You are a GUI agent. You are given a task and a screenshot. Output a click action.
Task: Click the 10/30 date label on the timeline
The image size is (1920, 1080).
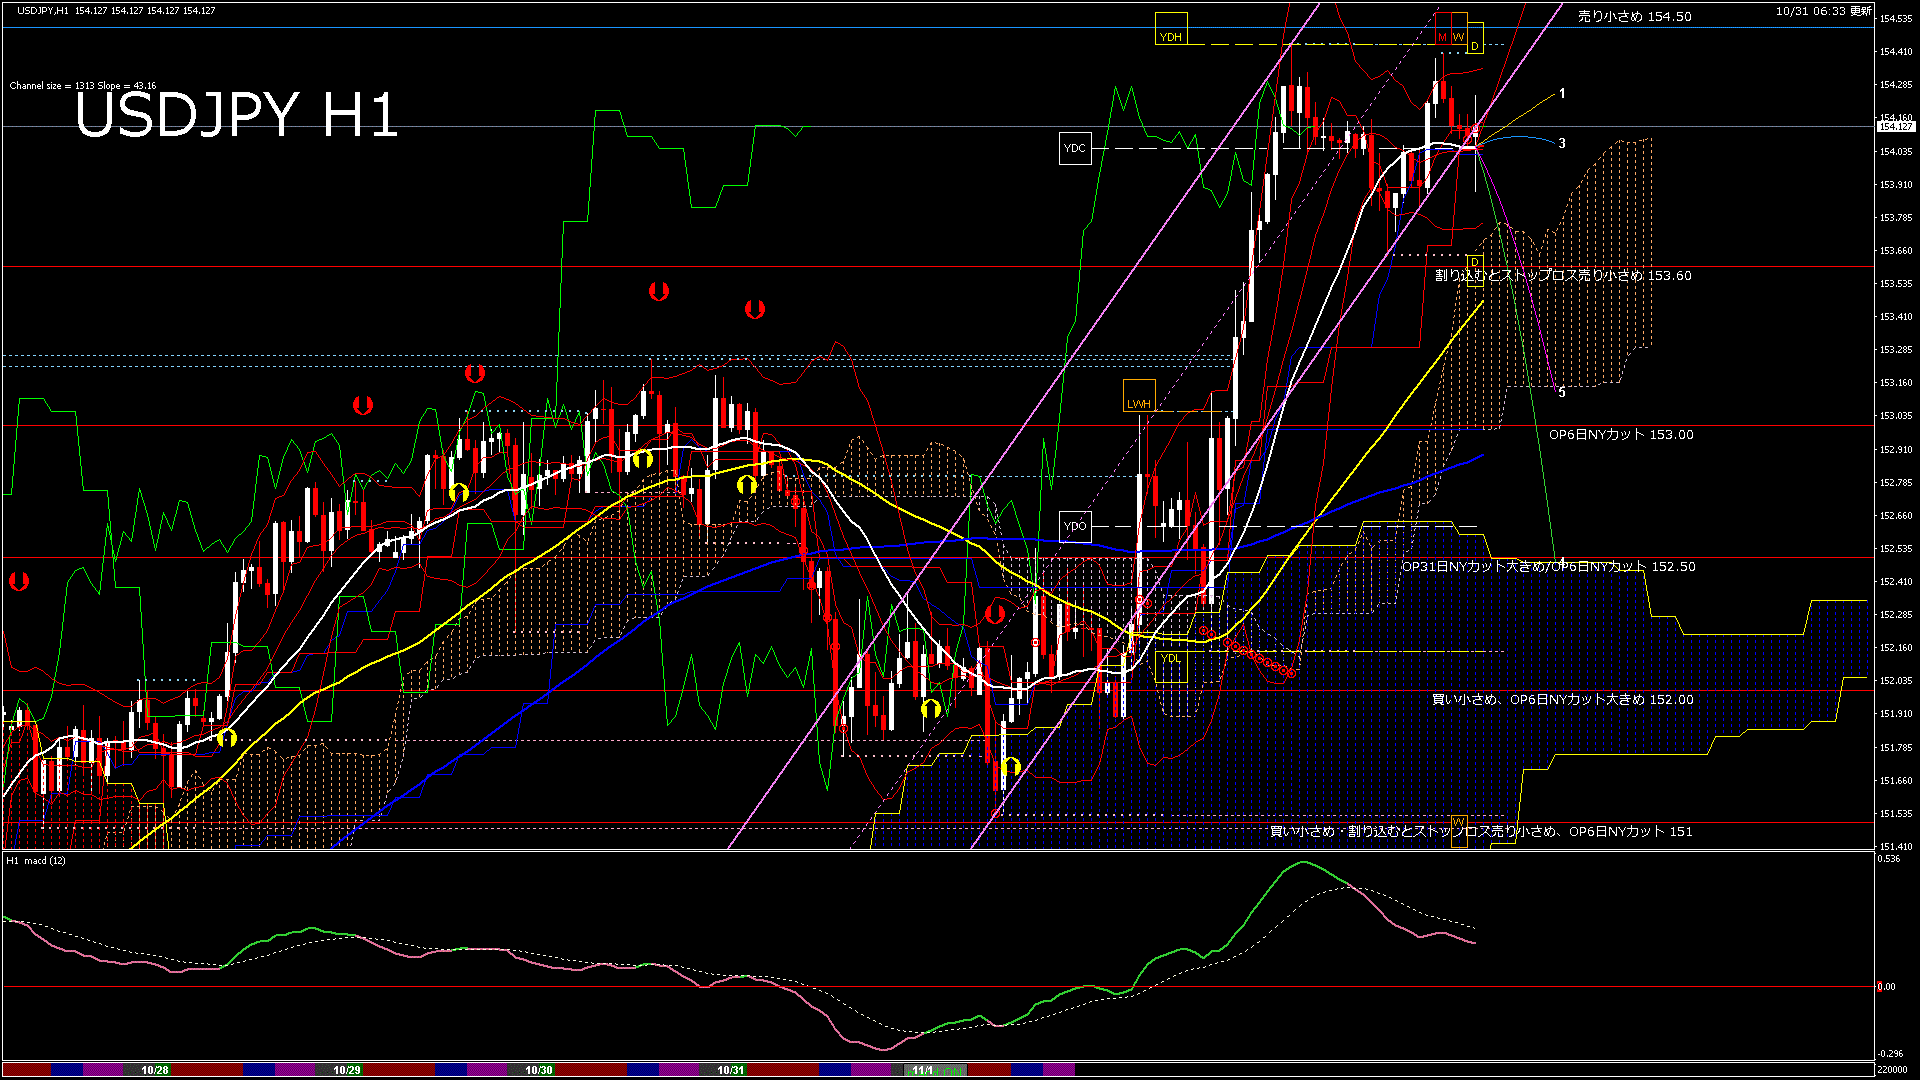click(538, 1069)
